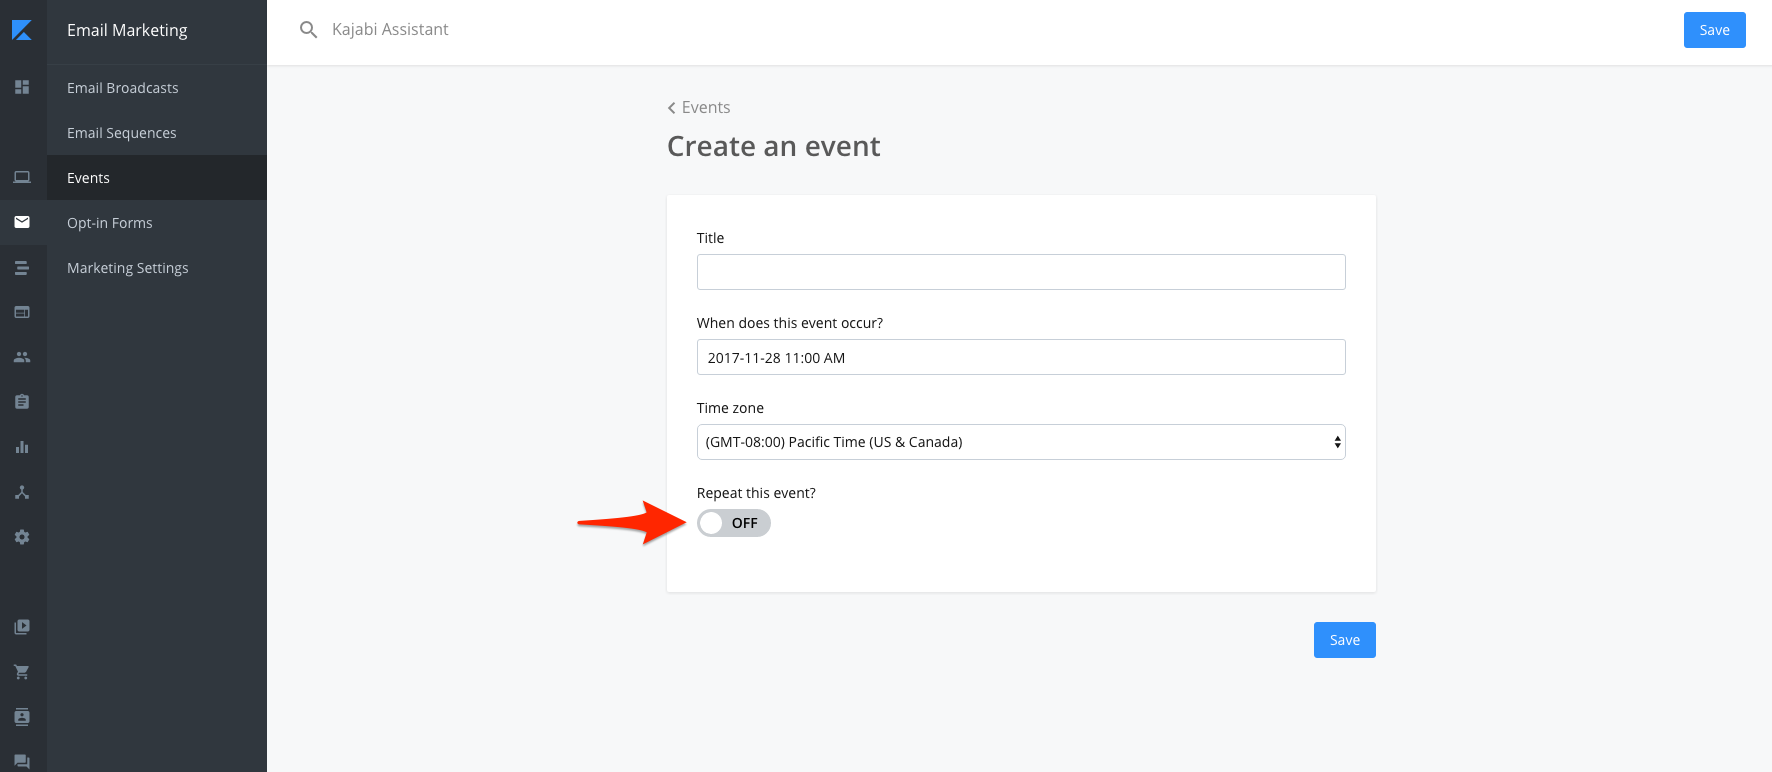The height and width of the screenshot is (772, 1772).
Task: Click the bar chart analytics icon
Action: [x=22, y=447]
